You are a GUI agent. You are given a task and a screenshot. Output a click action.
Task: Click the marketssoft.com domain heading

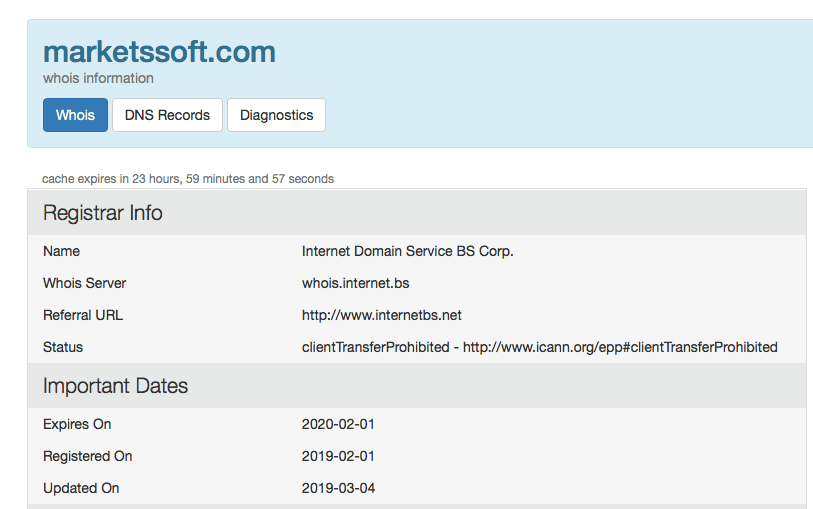[x=159, y=52]
